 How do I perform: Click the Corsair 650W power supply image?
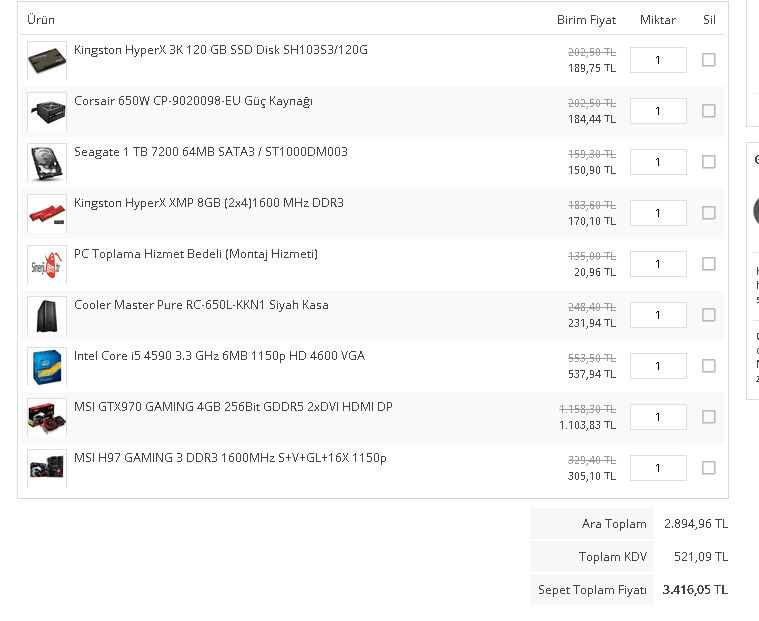[47, 112]
